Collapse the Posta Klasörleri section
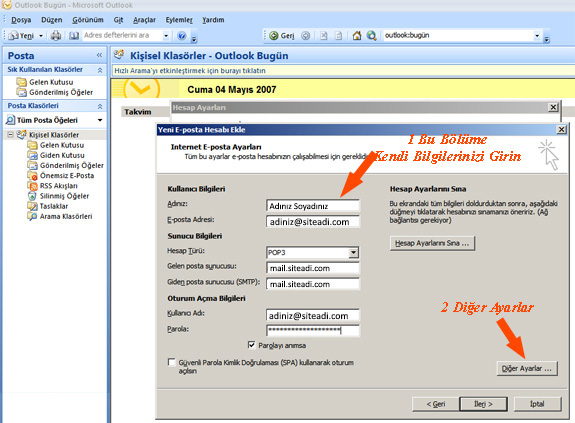 point(100,106)
